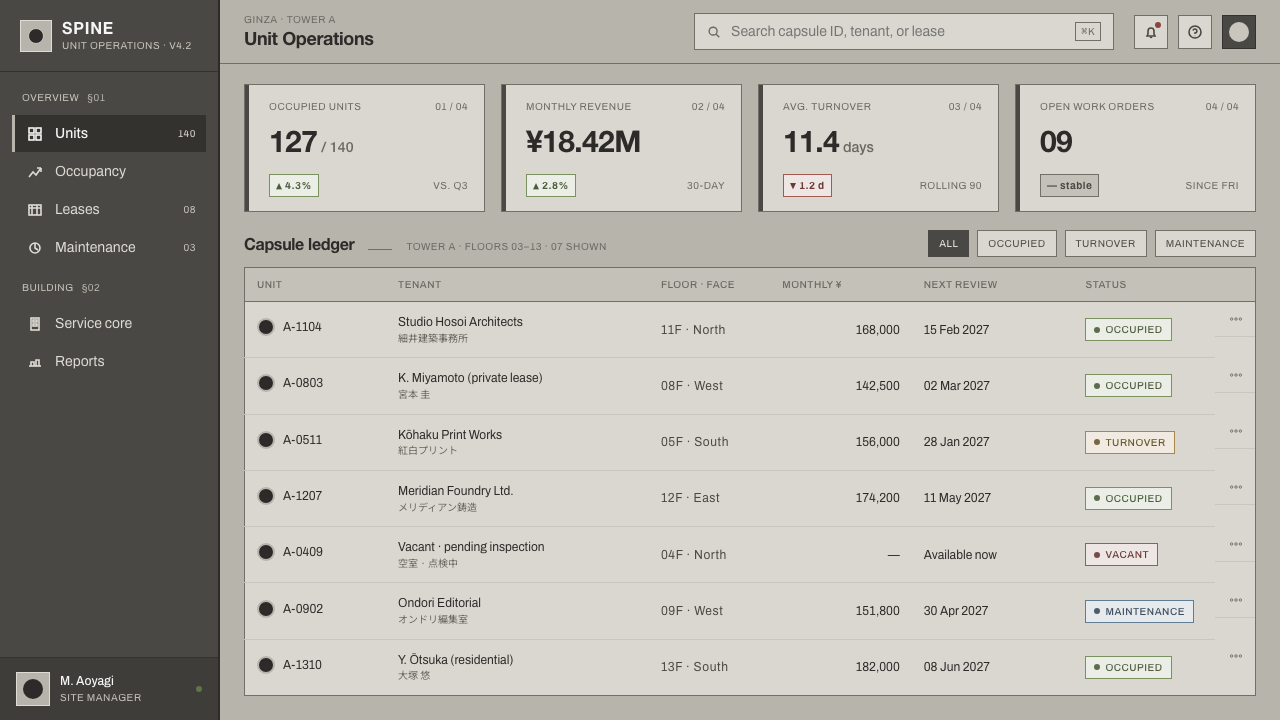Click MAINTENANCE status badge of A-0902
Screen dimensions: 1280x720
click(1139, 611)
